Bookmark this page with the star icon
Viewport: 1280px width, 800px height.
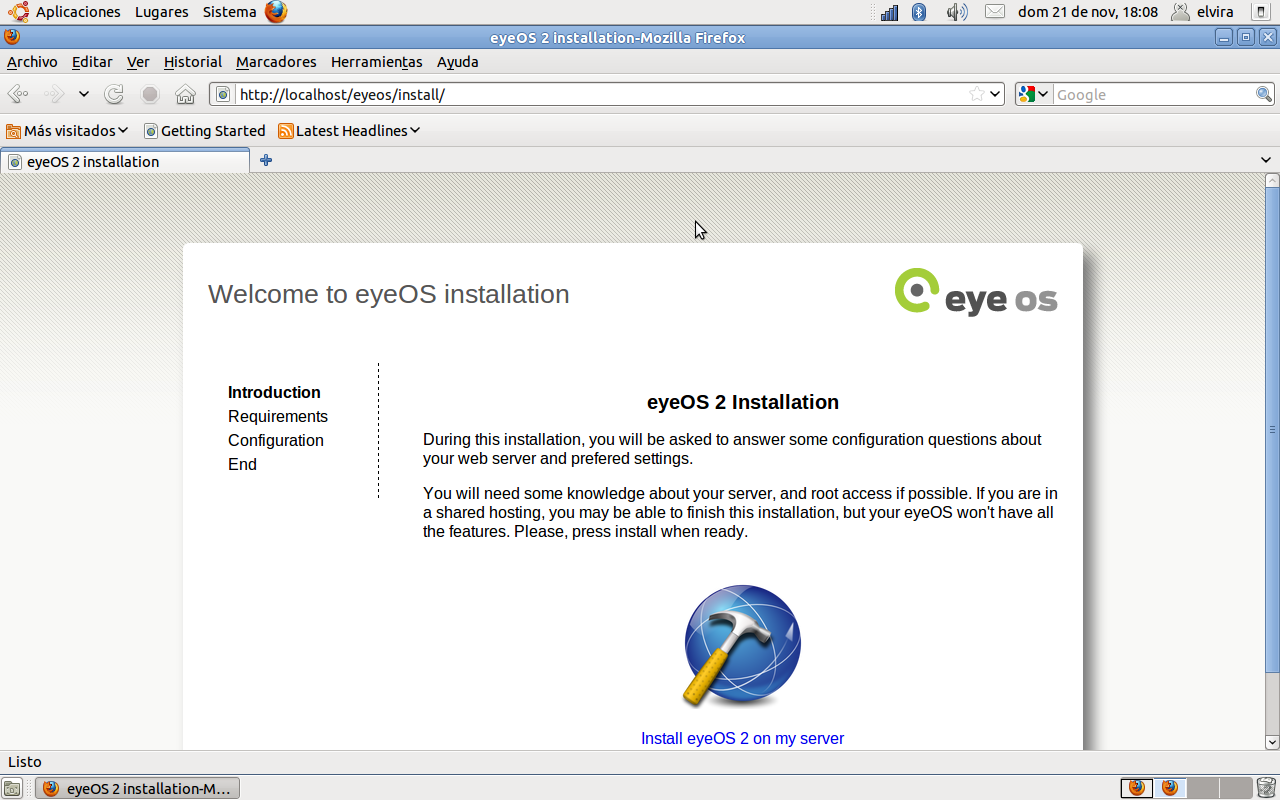pyautogui.click(x=977, y=94)
